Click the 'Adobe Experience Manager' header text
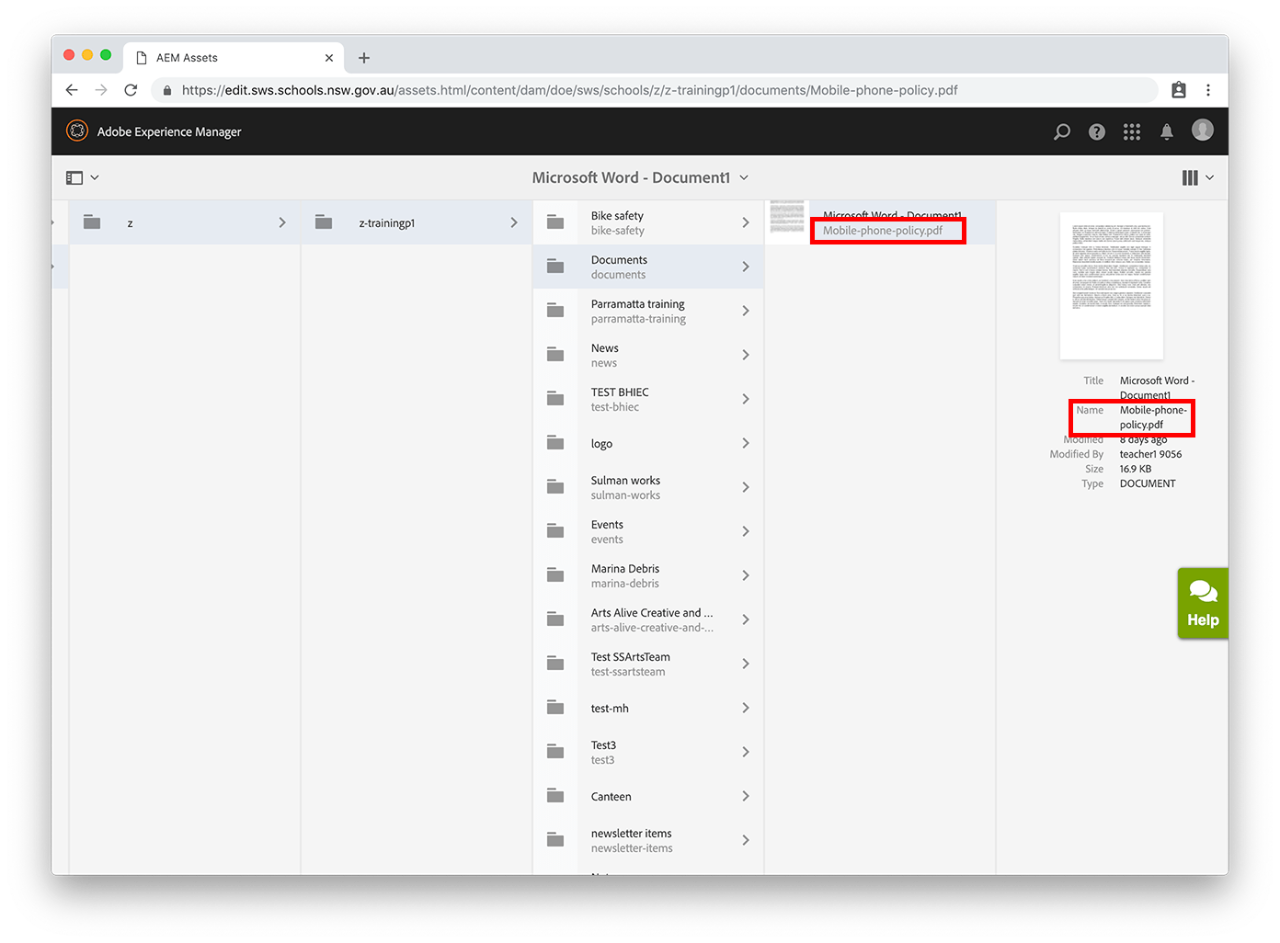Viewport: 1280px width, 943px height. [x=169, y=132]
